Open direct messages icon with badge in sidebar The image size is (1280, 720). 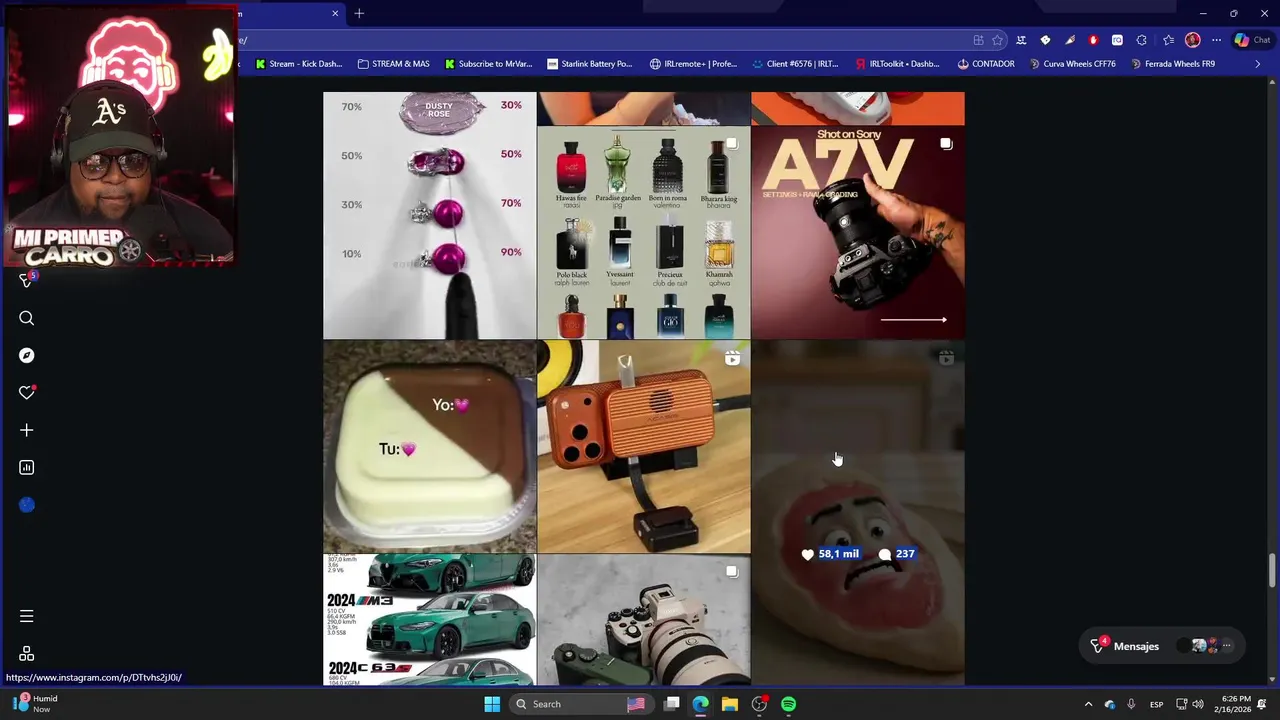click(27, 281)
